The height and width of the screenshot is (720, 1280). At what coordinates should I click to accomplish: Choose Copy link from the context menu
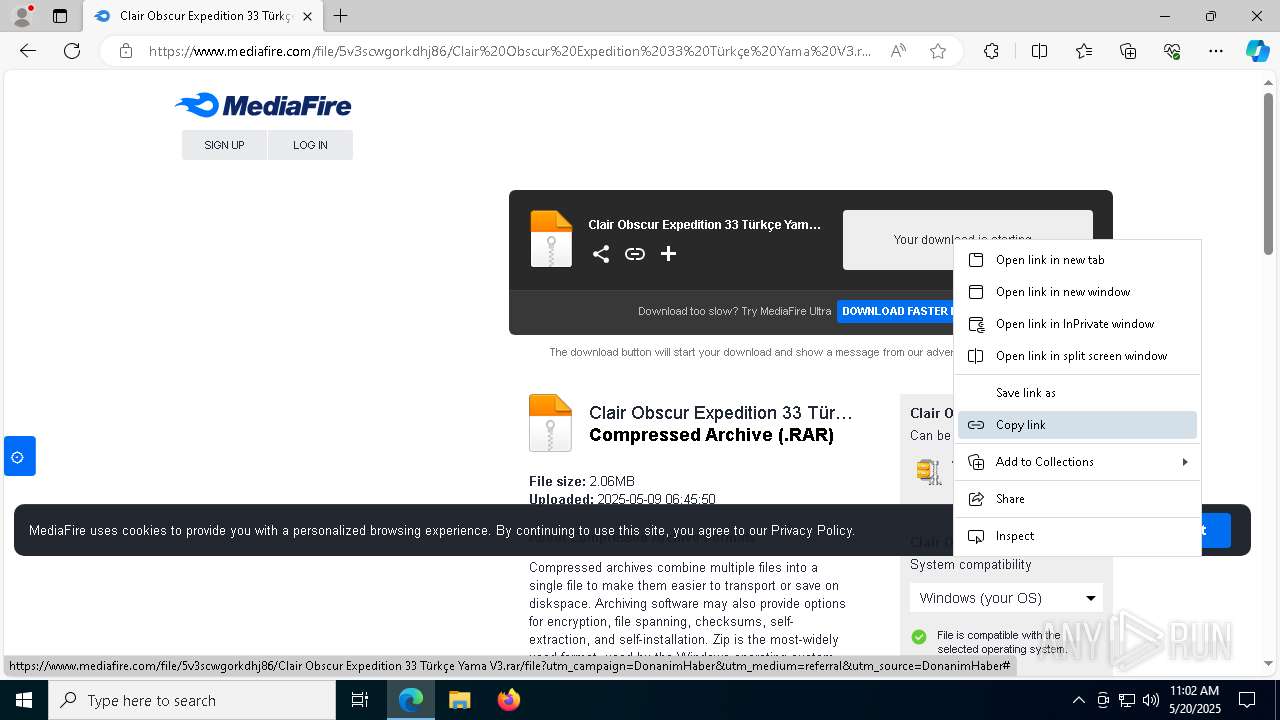[1077, 425]
